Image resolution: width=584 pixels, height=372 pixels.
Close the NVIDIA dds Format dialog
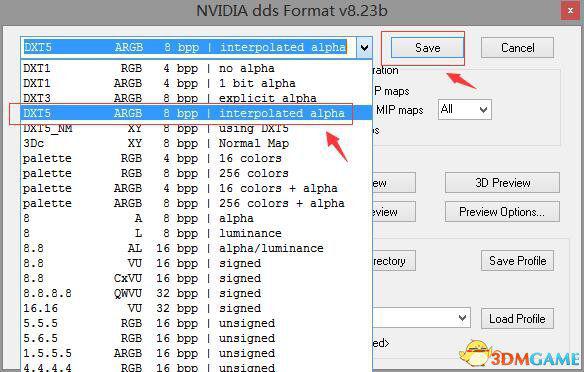[x=570, y=10]
